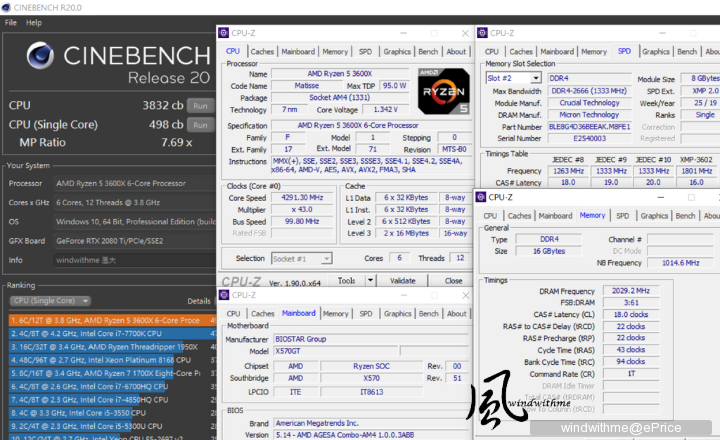Click Caches tab in bottom Mainboard CPU-Z window
The height and width of the screenshot is (440, 720).
(263, 314)
